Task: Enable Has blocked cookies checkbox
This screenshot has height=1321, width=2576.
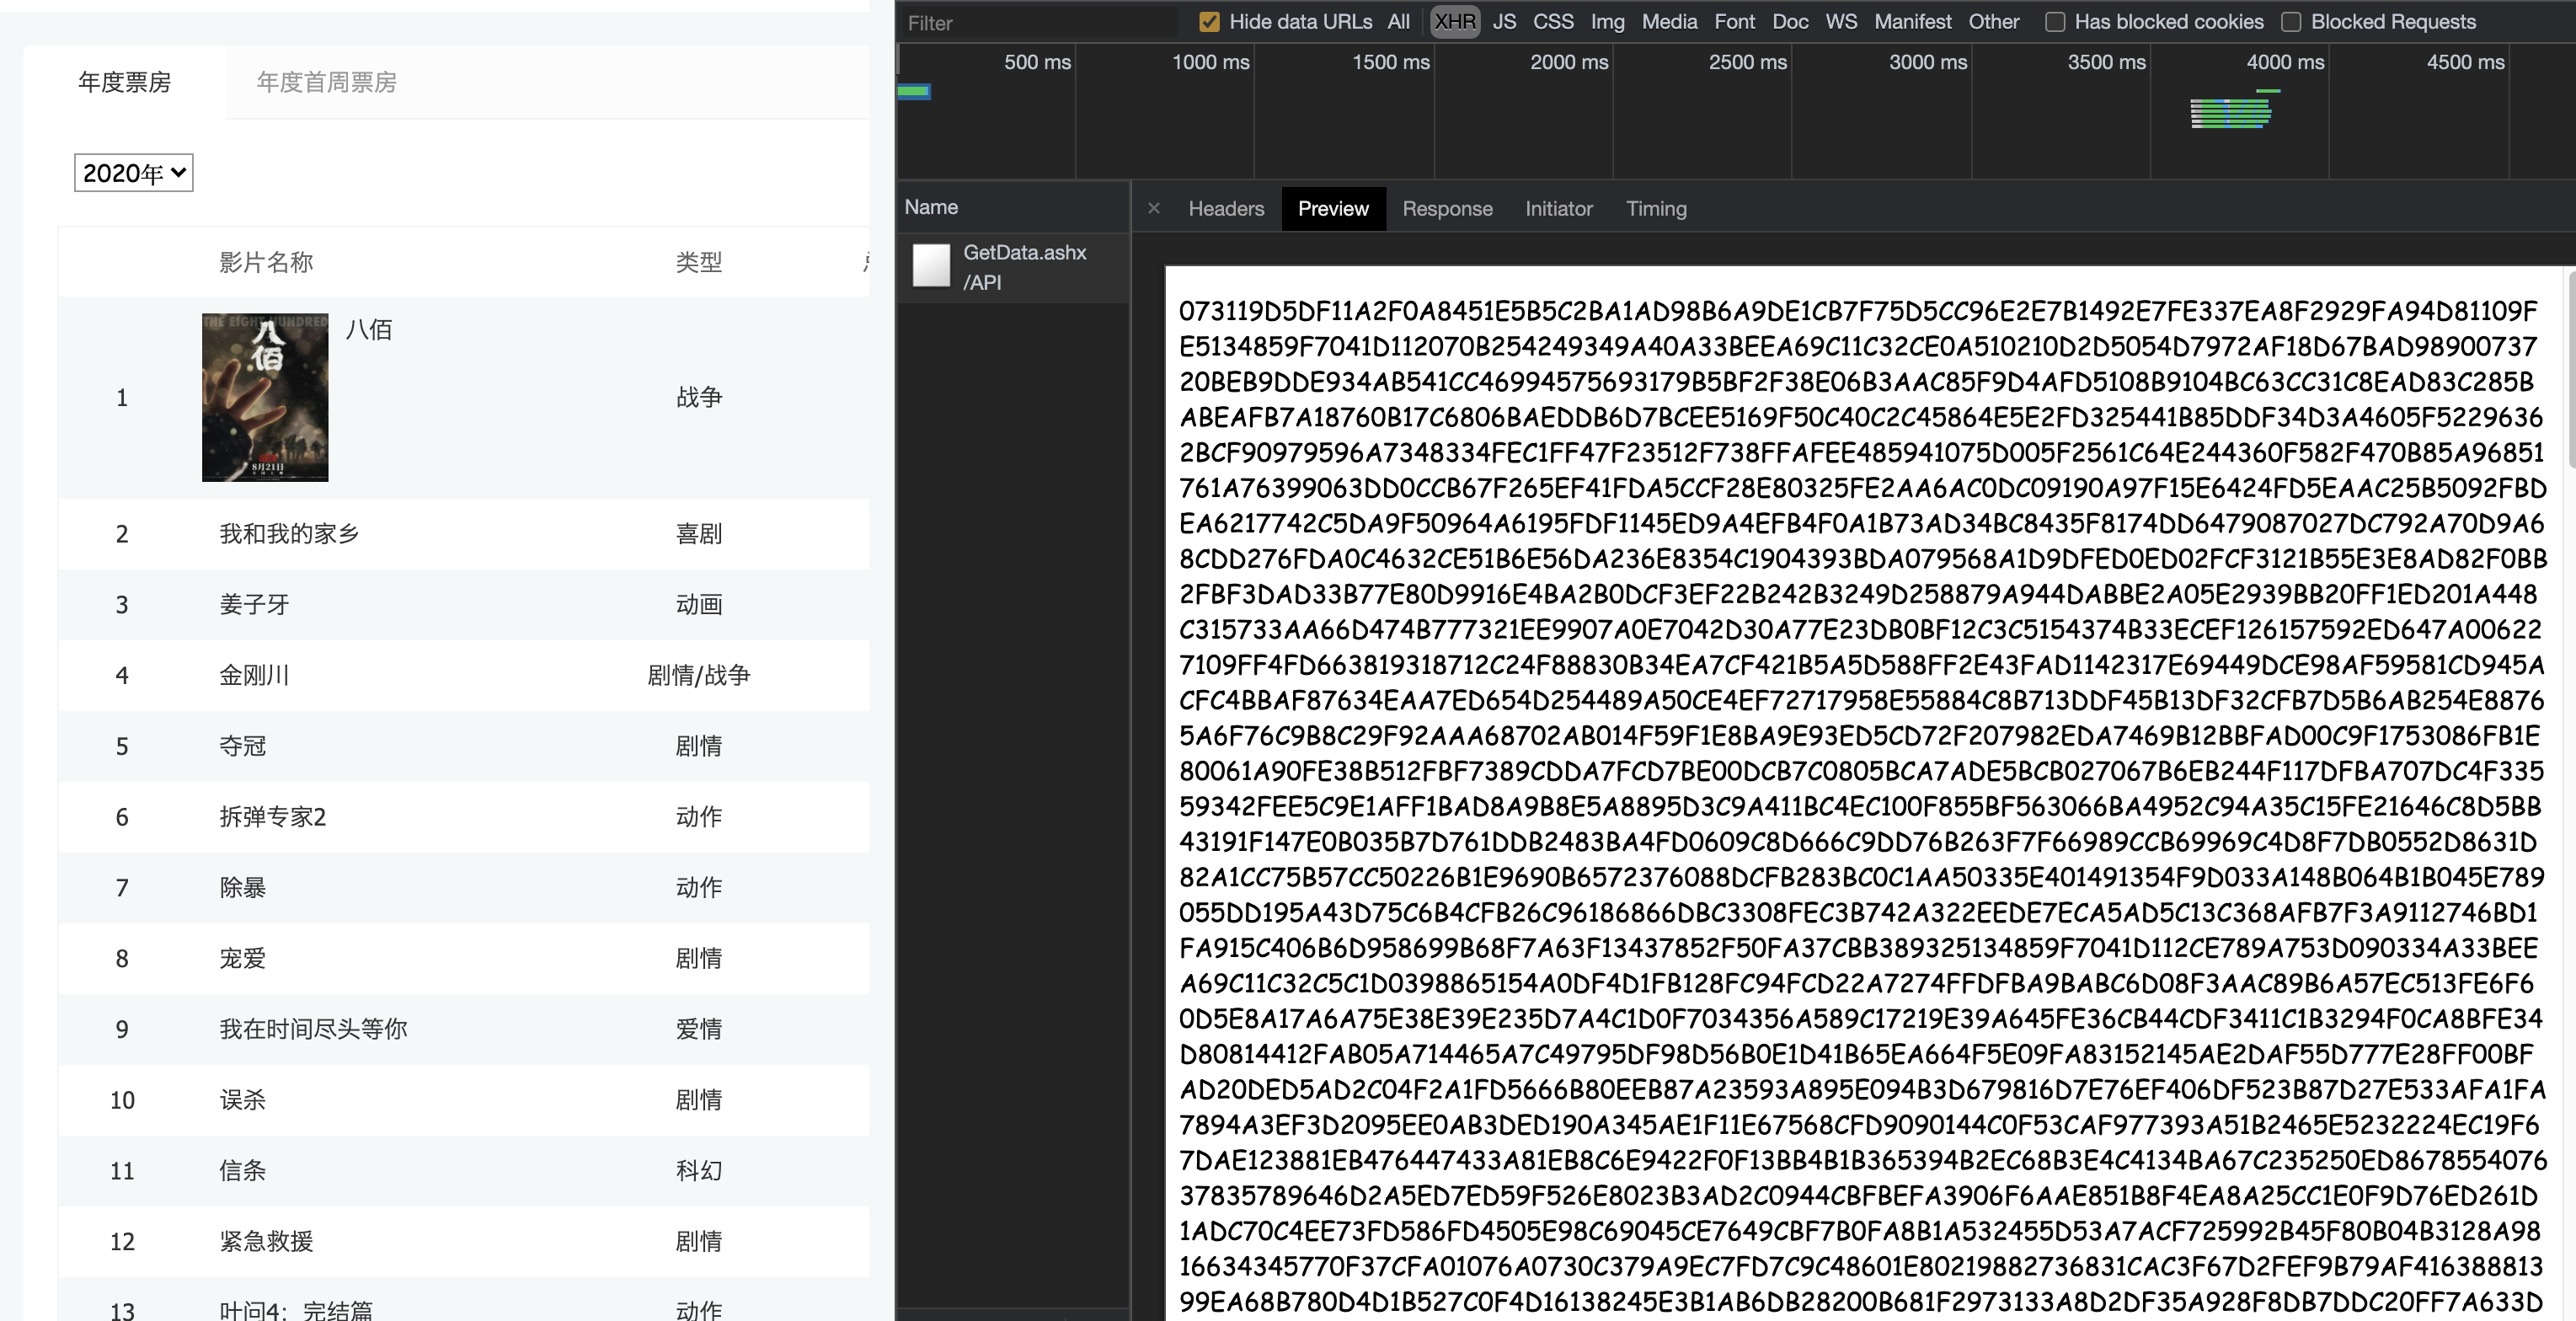Action: (x=2055, y=22)
